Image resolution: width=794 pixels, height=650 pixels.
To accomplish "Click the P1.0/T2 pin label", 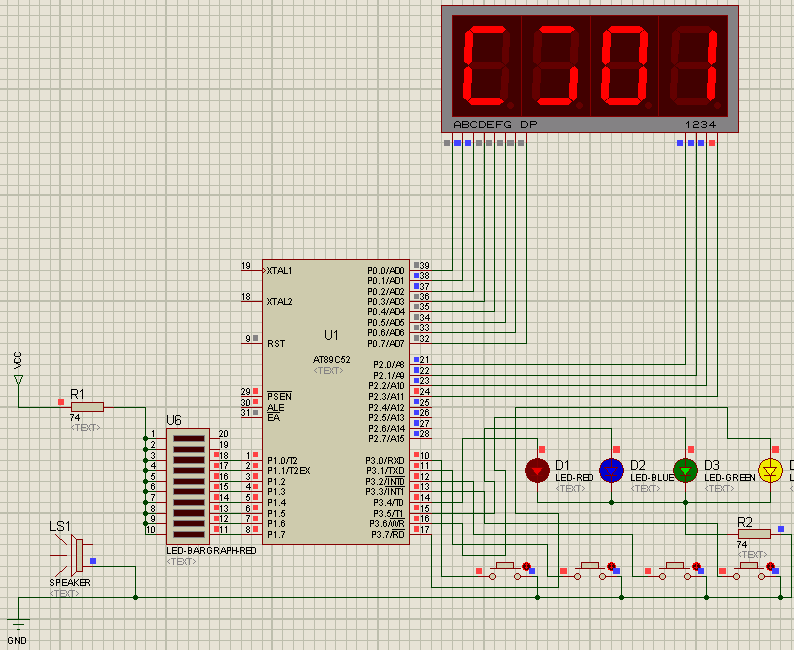I will point(283,461).
